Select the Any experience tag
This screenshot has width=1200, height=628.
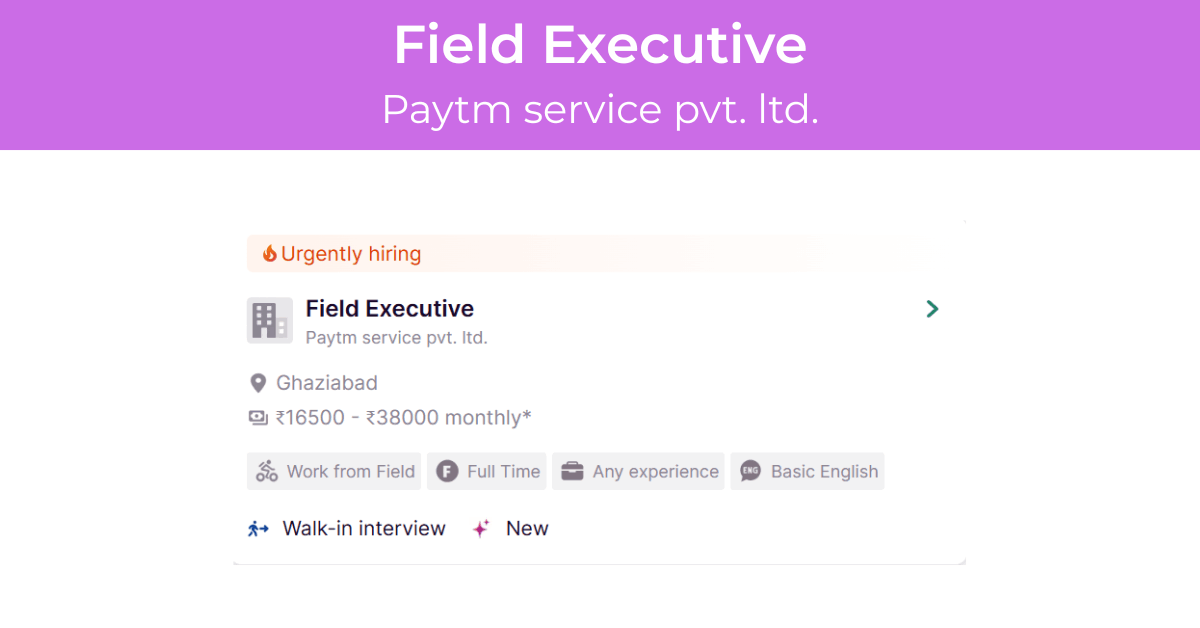[639, 471]
